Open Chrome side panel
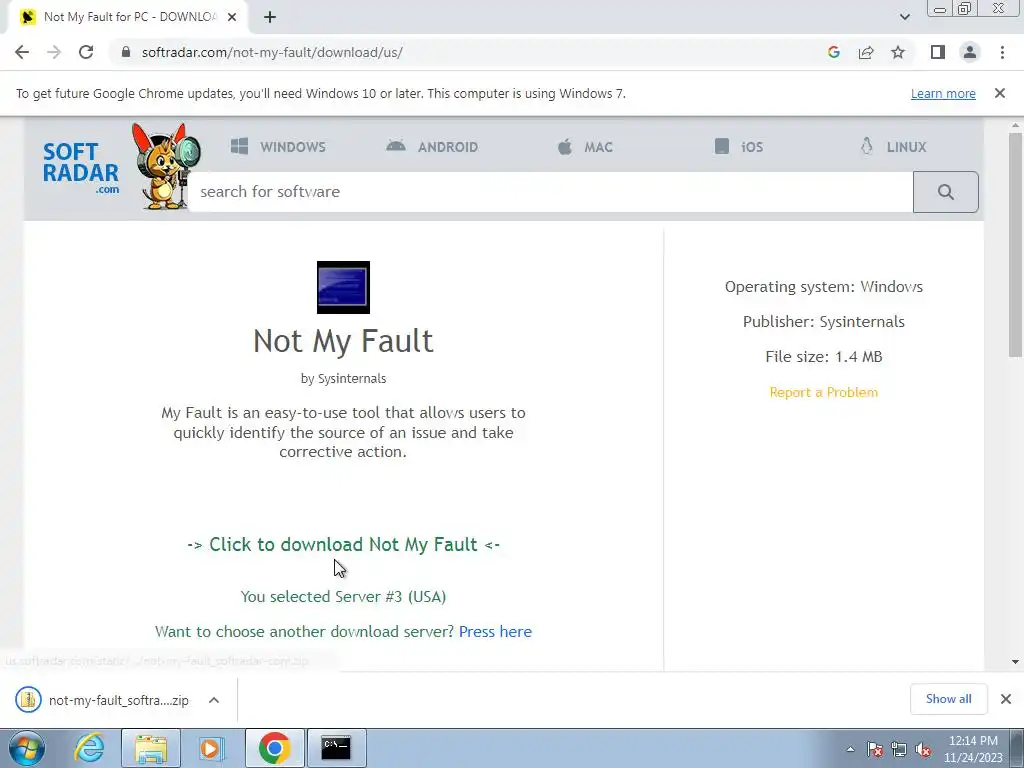The width and height of the screenshot is (1024, 768). tap(938, 52)
